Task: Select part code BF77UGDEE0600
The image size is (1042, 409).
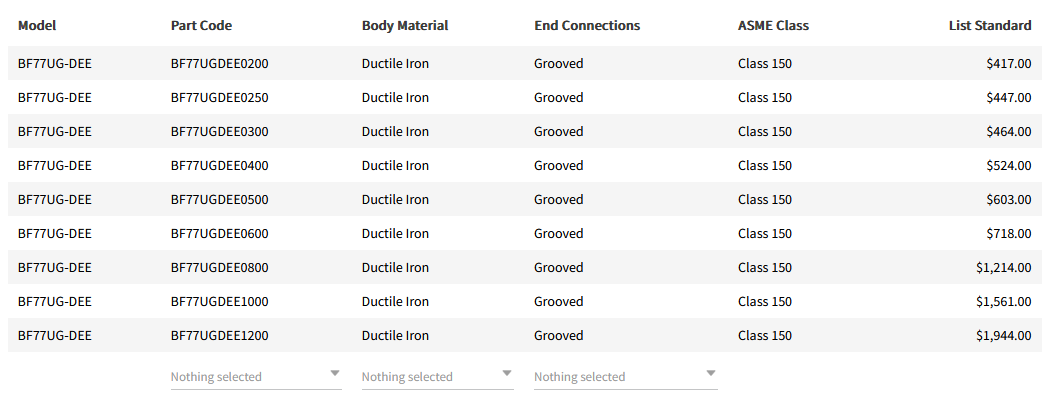Action: pyautogui.click(x=219, y=234)
